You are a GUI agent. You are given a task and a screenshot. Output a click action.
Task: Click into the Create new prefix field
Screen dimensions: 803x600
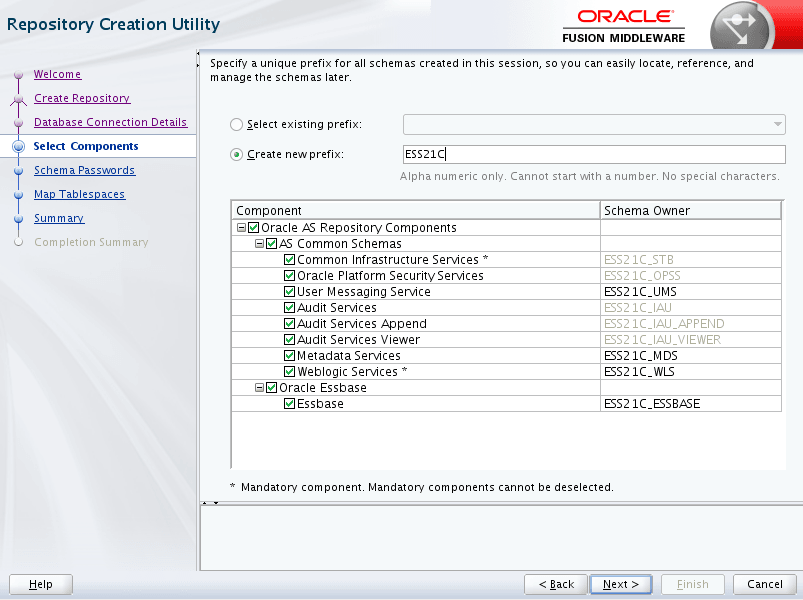coord(594,154)
